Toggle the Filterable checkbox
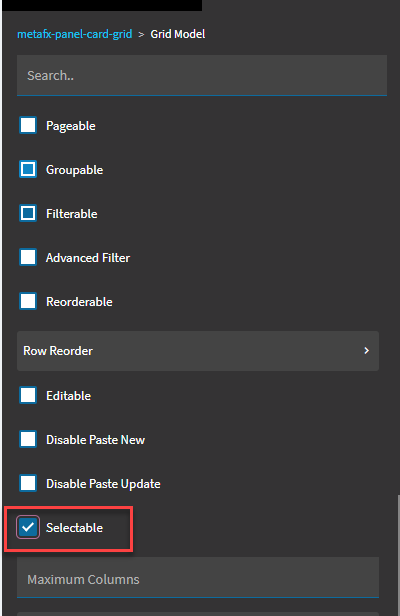The height and width of the screenshot is (616, 400). tap(28, 213)
